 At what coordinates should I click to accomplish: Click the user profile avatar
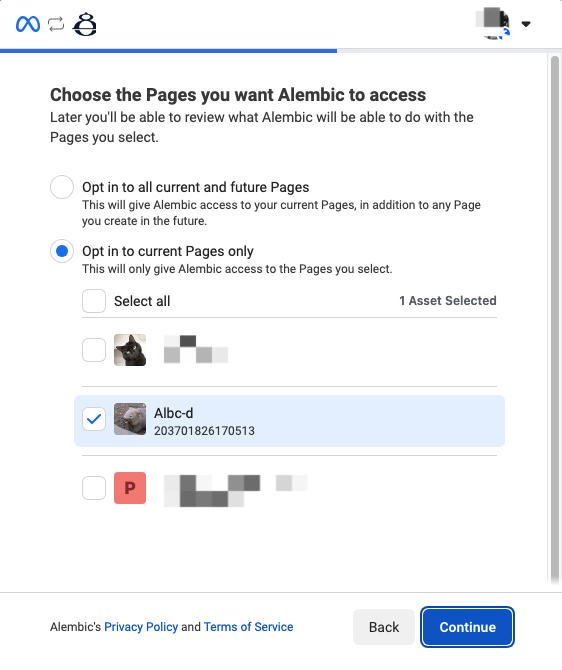click(493, 24)
